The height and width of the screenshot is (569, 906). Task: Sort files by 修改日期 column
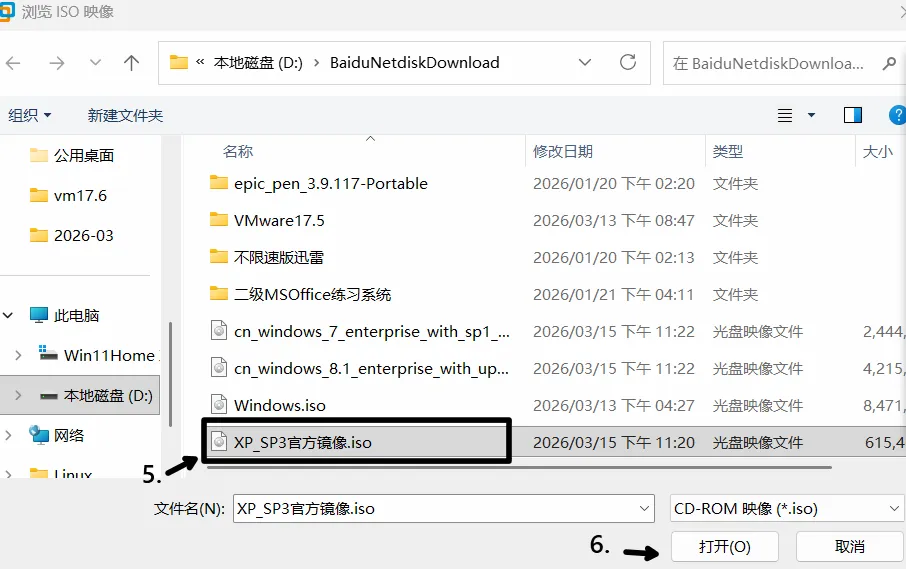pos(563,151)
